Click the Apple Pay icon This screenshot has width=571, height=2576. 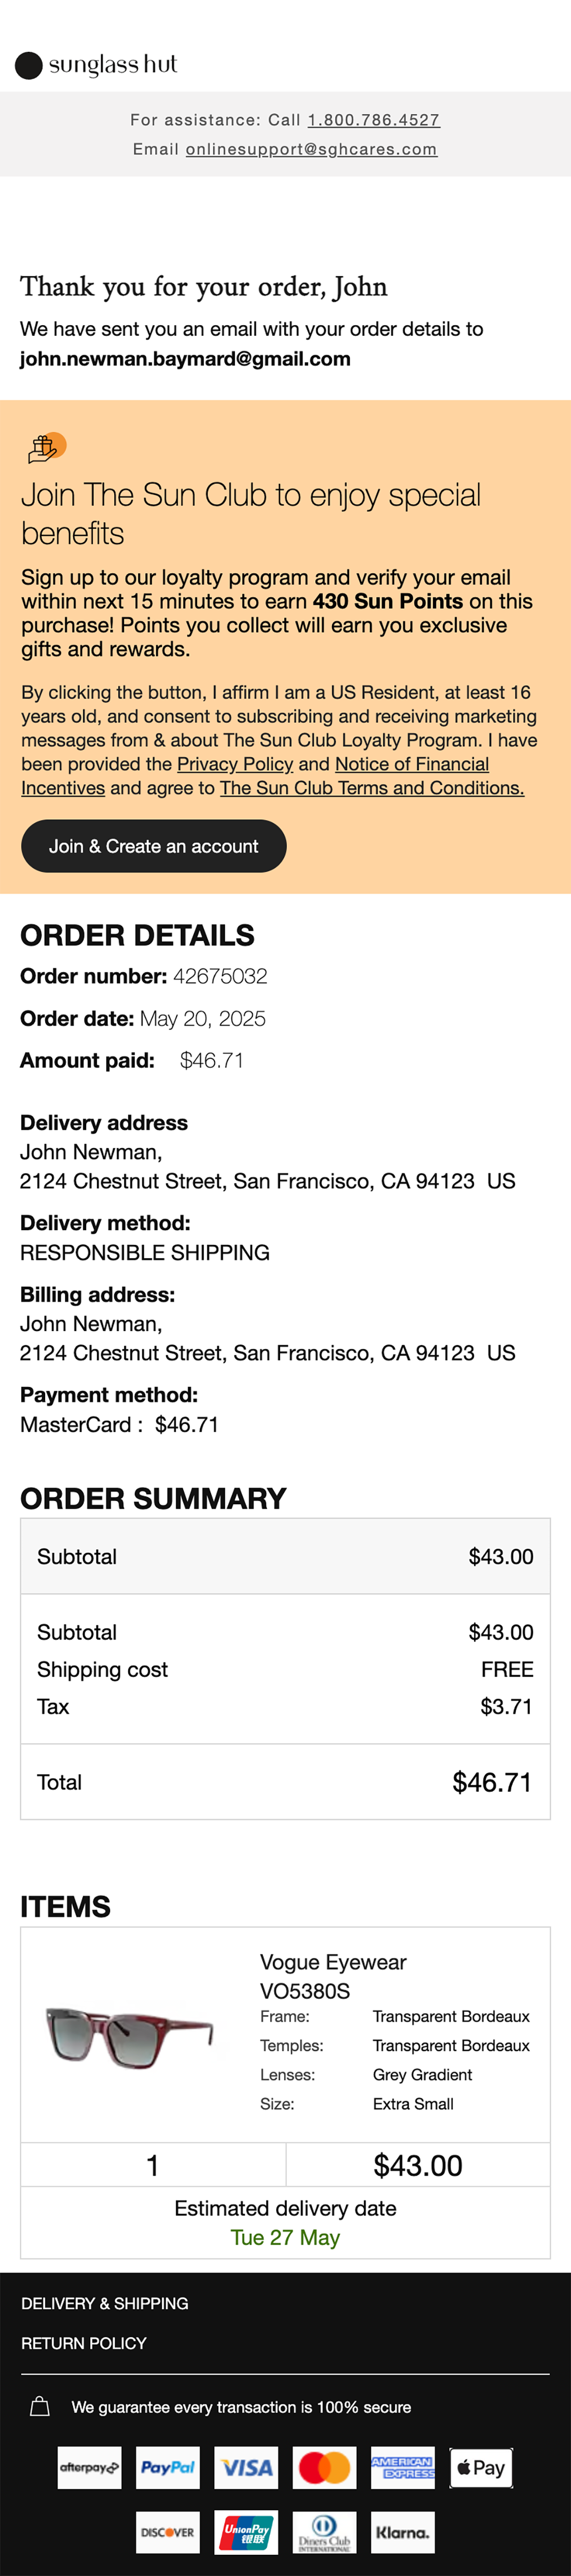click(x=481, y=2468)
